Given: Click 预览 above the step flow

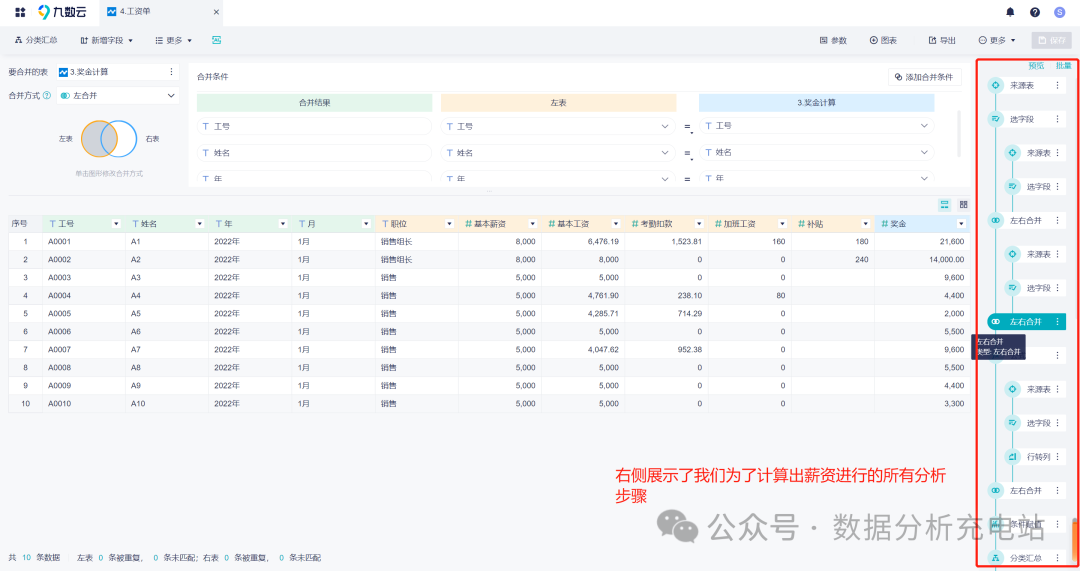Looking at the screenshot, I should (1036, 66).
